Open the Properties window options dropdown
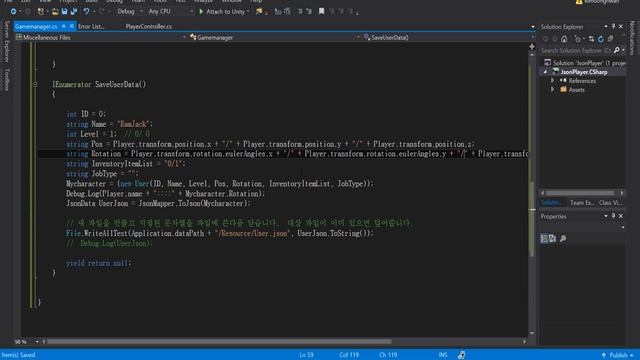The height and width of the screenshot is (360, 640). coord(606,216)
